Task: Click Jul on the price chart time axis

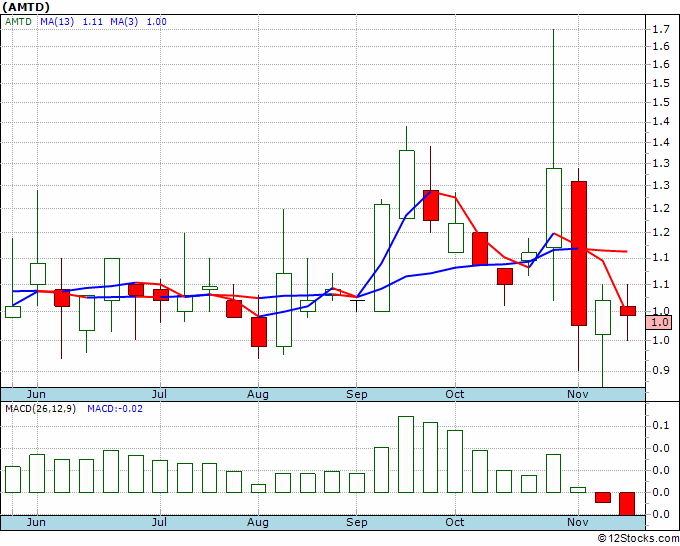Action: [x=160, y=394]
